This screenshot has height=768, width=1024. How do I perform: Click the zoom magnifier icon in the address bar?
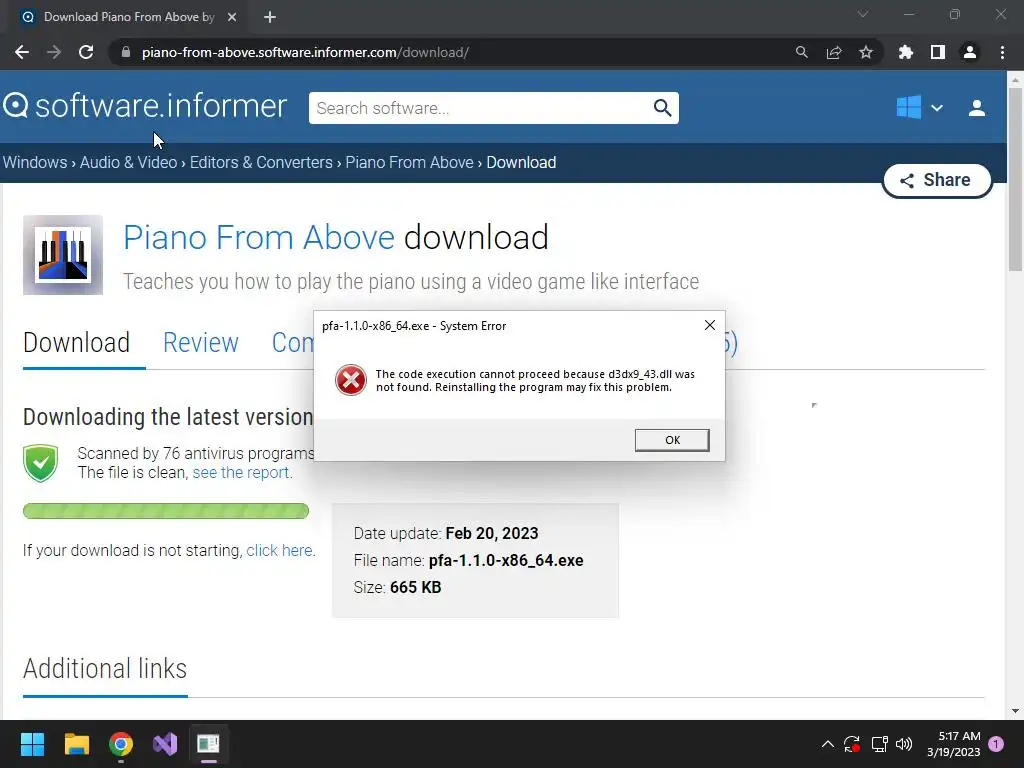801,52
